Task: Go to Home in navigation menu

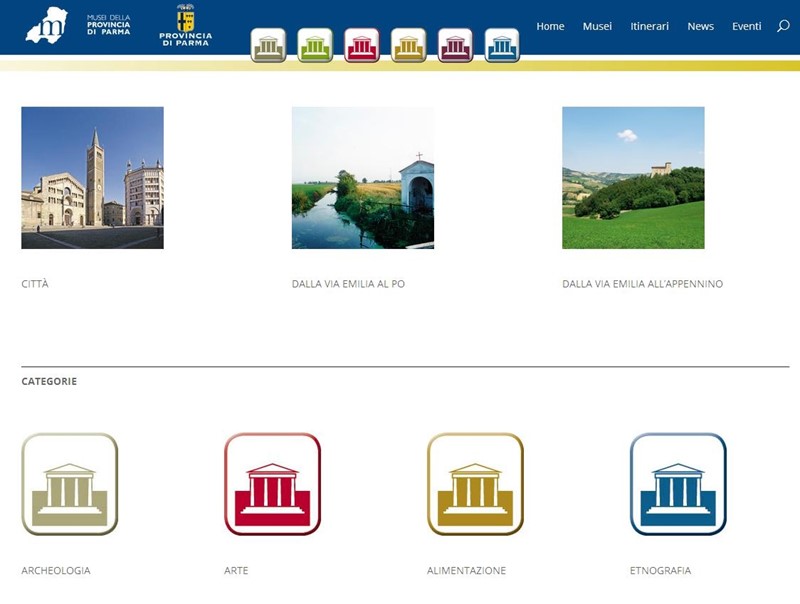Action: [x=550, y=26]
